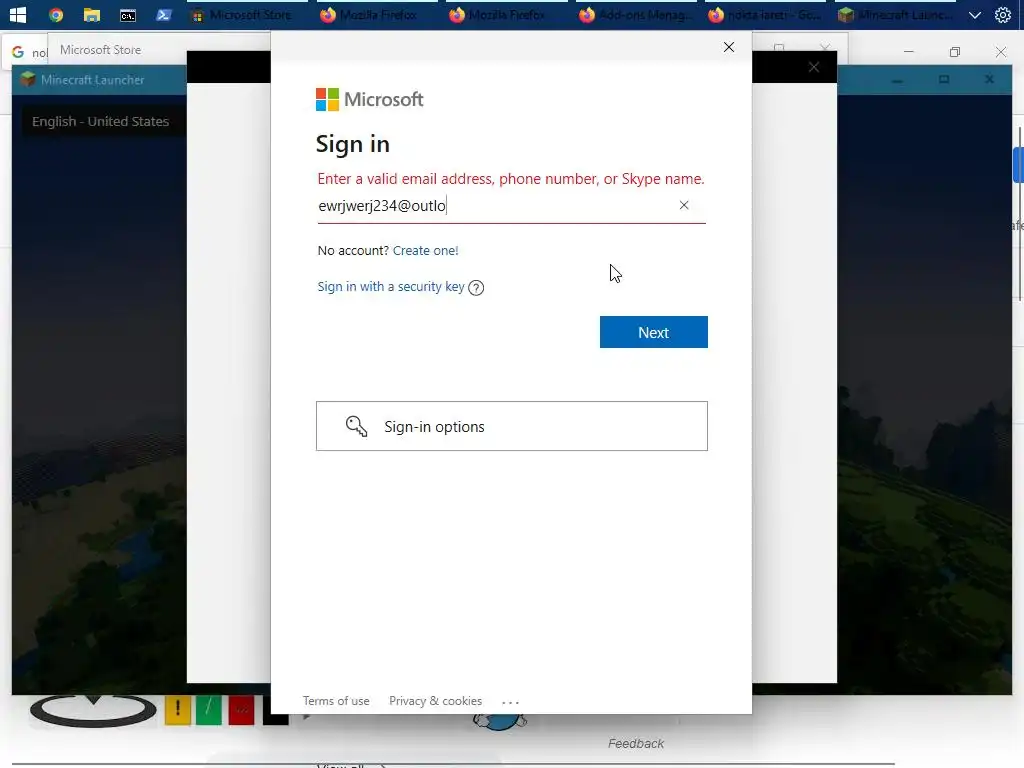Click the email address input field
1024x768 pixels.
click(x=511, y=206)
